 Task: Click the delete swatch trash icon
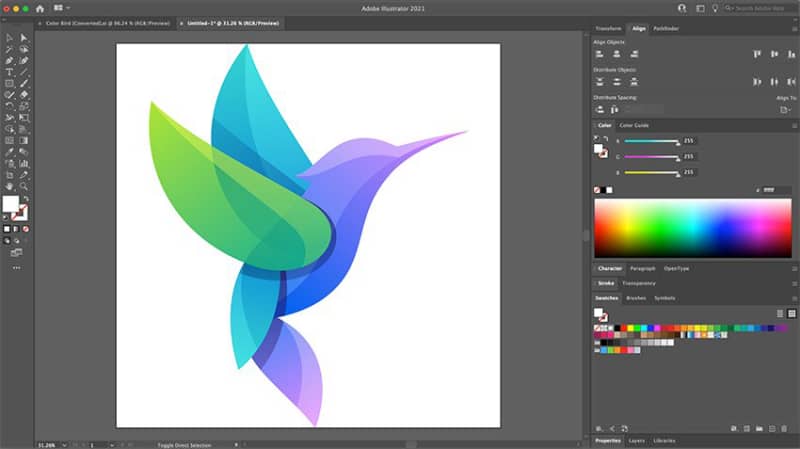tap(784, 429)
